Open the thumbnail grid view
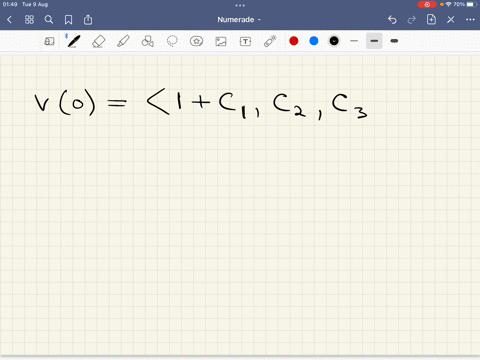The width and height of the screenshot is (480, 360). click(x=29, y=20)
